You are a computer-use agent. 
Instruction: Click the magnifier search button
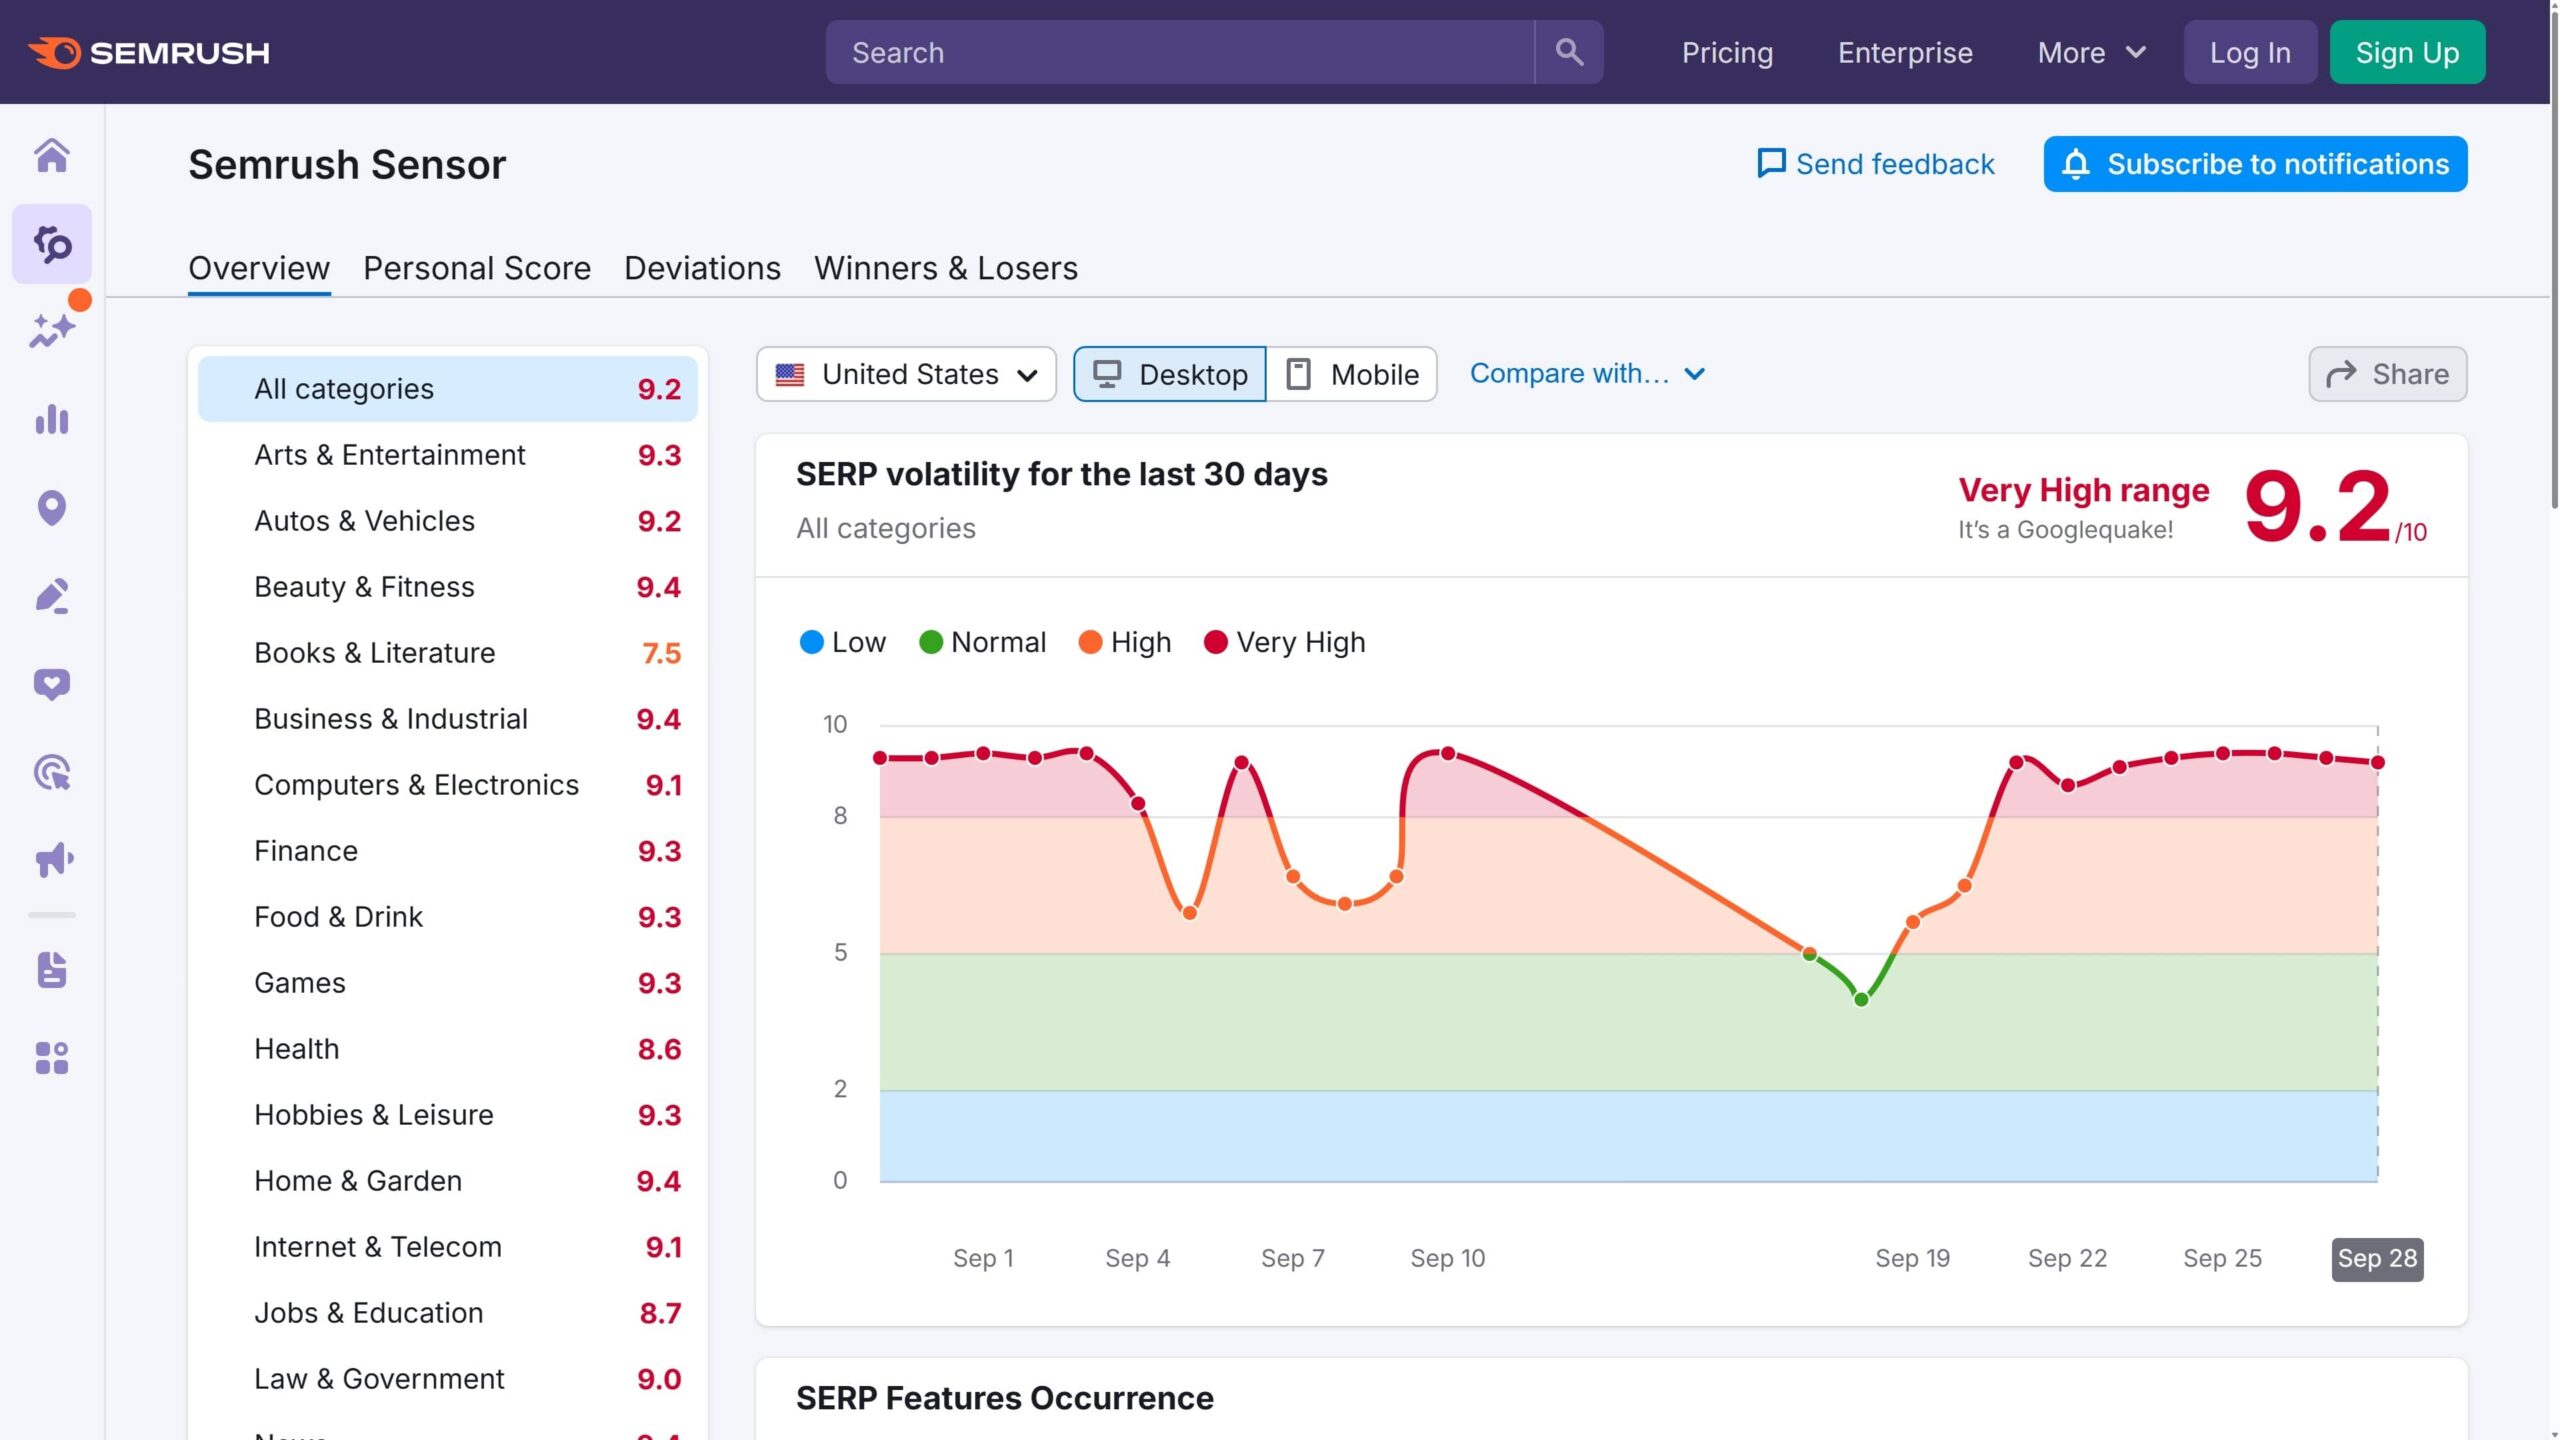pos(1569,52)
